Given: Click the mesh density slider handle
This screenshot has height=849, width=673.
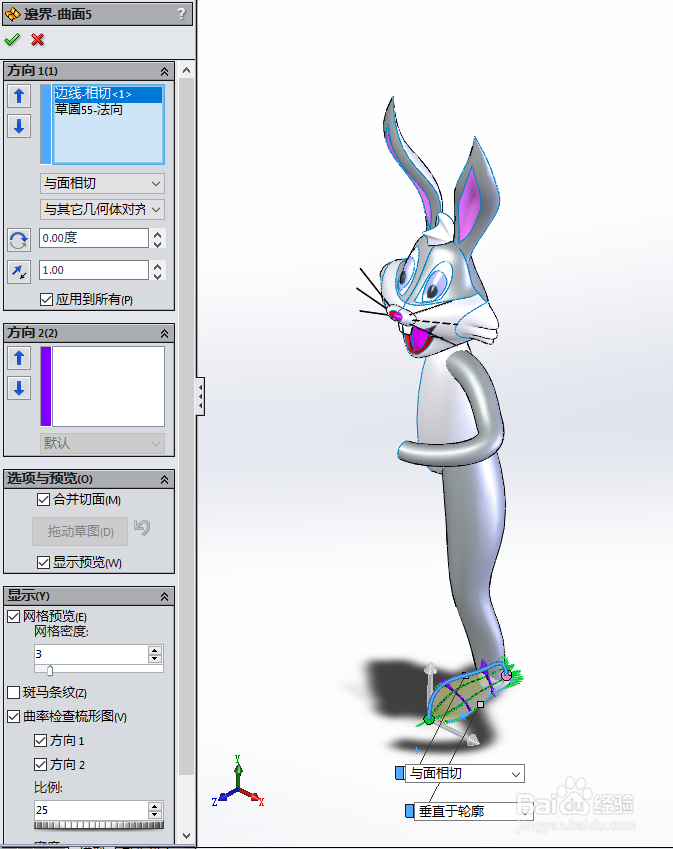Looking at the screenshot, I should [x=50, y=671].
